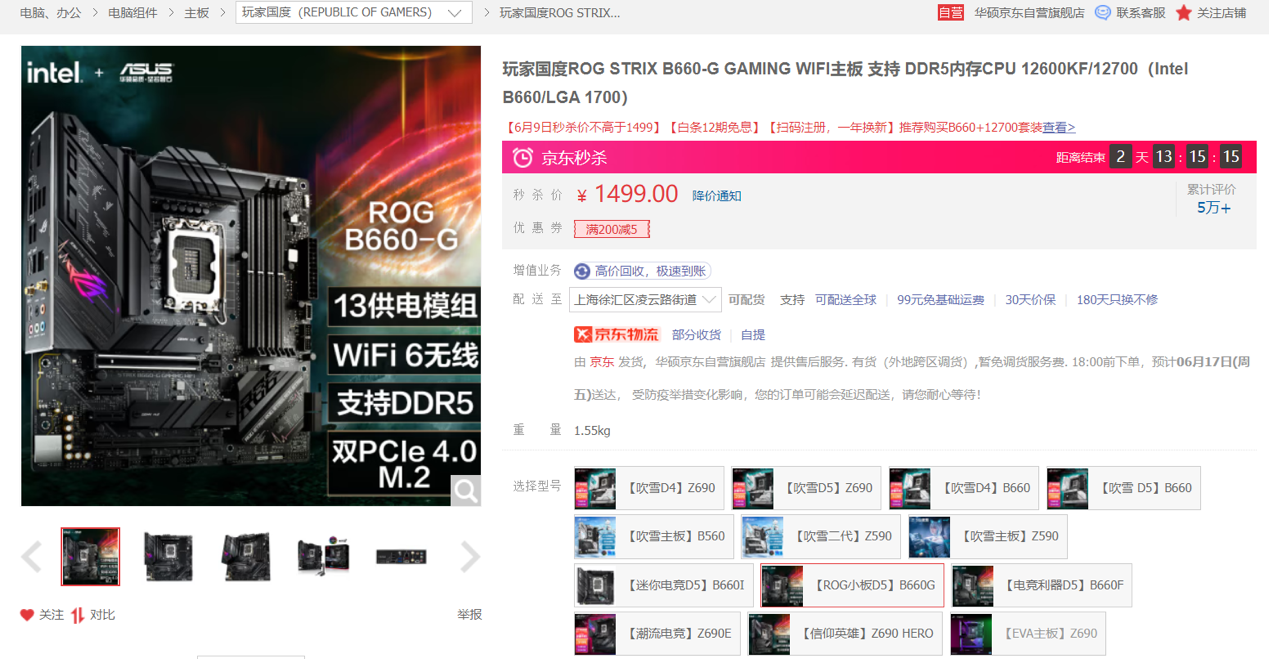Image resolution: width=1269 pixels, height=659 pixels.
Task: Click the product title text
Action: (845, 83)
